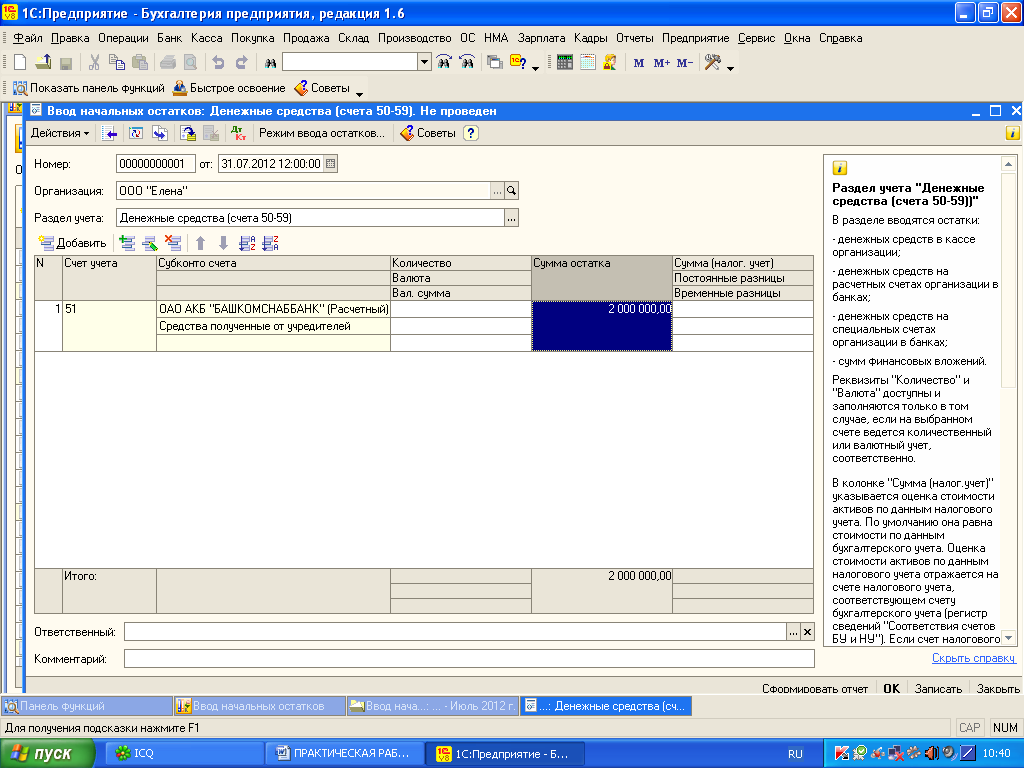Click Показать панель функций button
This screenshot has height=768, width=1024.
pos(89,88)
